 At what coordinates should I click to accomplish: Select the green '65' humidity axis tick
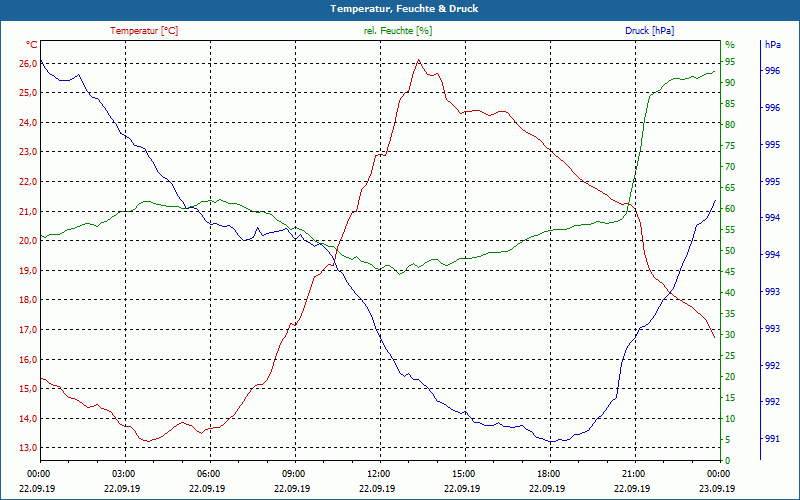pos(730,188)
